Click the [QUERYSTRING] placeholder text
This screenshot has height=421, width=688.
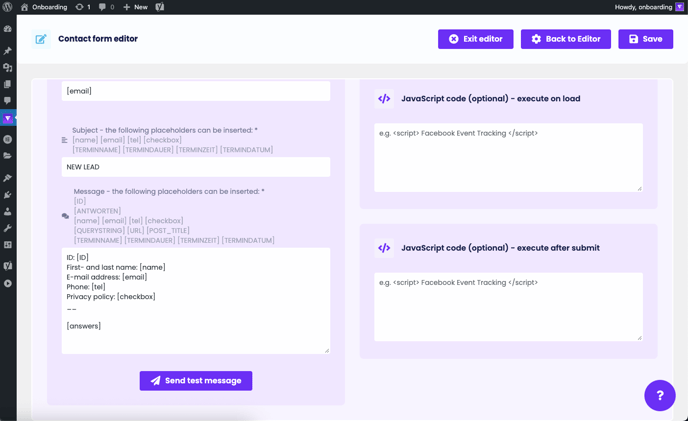[99, 230]
